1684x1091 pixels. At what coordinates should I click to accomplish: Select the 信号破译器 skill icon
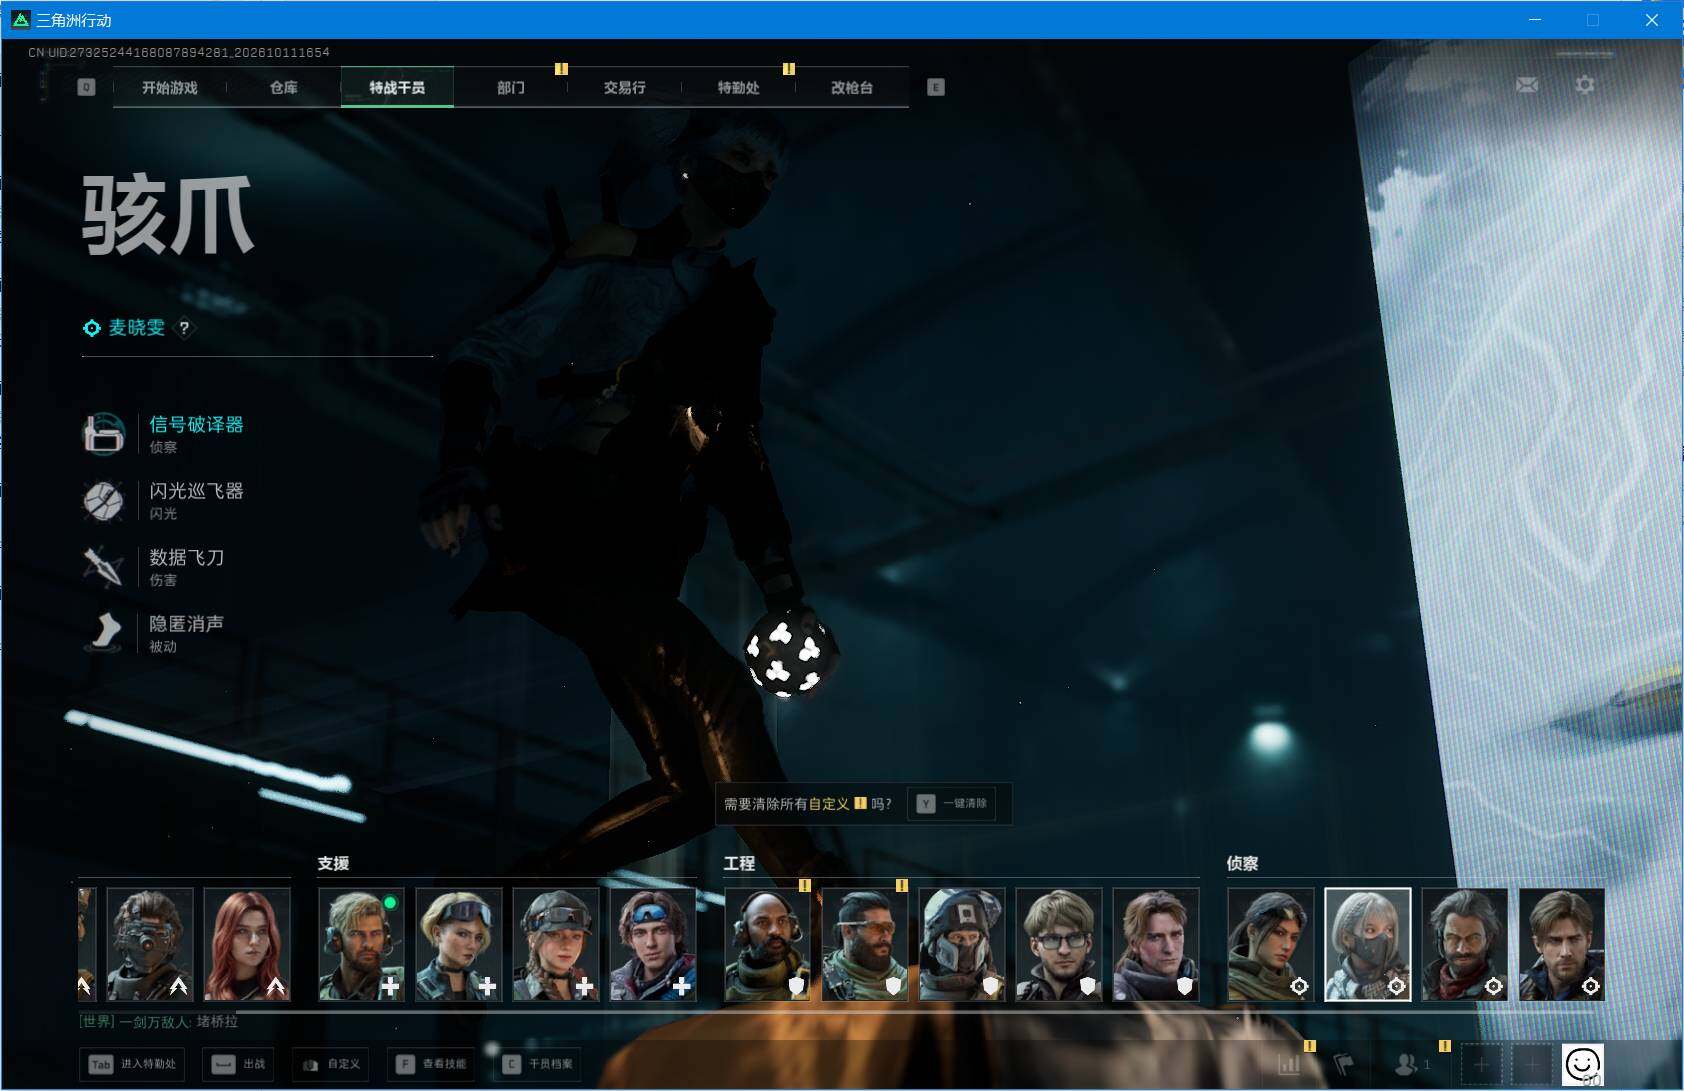pos(103,433)
